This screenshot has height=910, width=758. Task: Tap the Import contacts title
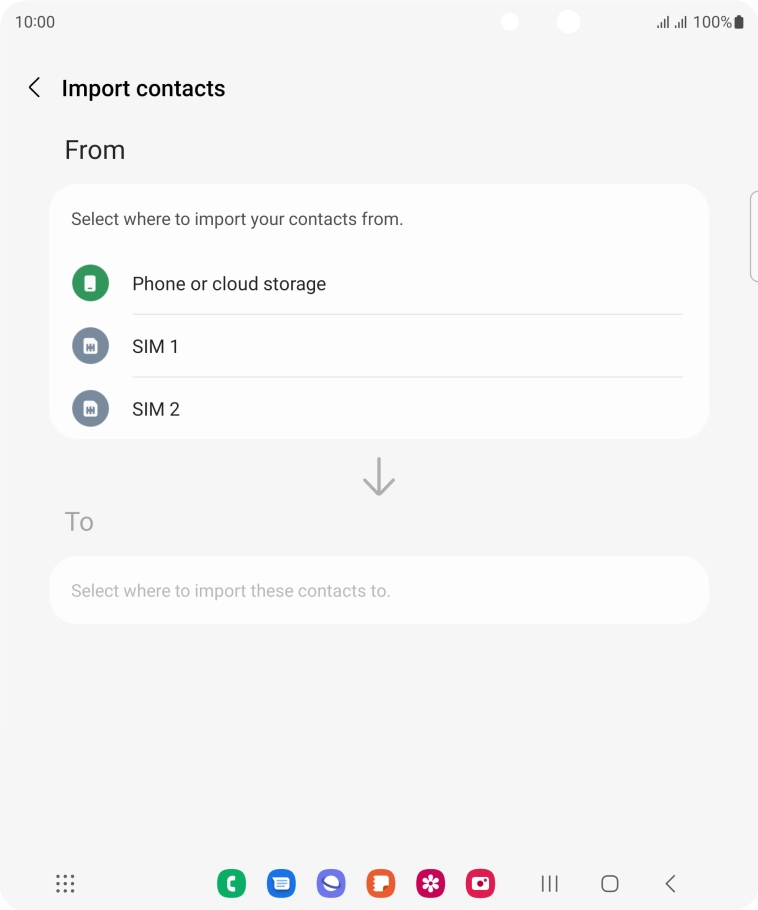tap(143, 88)
